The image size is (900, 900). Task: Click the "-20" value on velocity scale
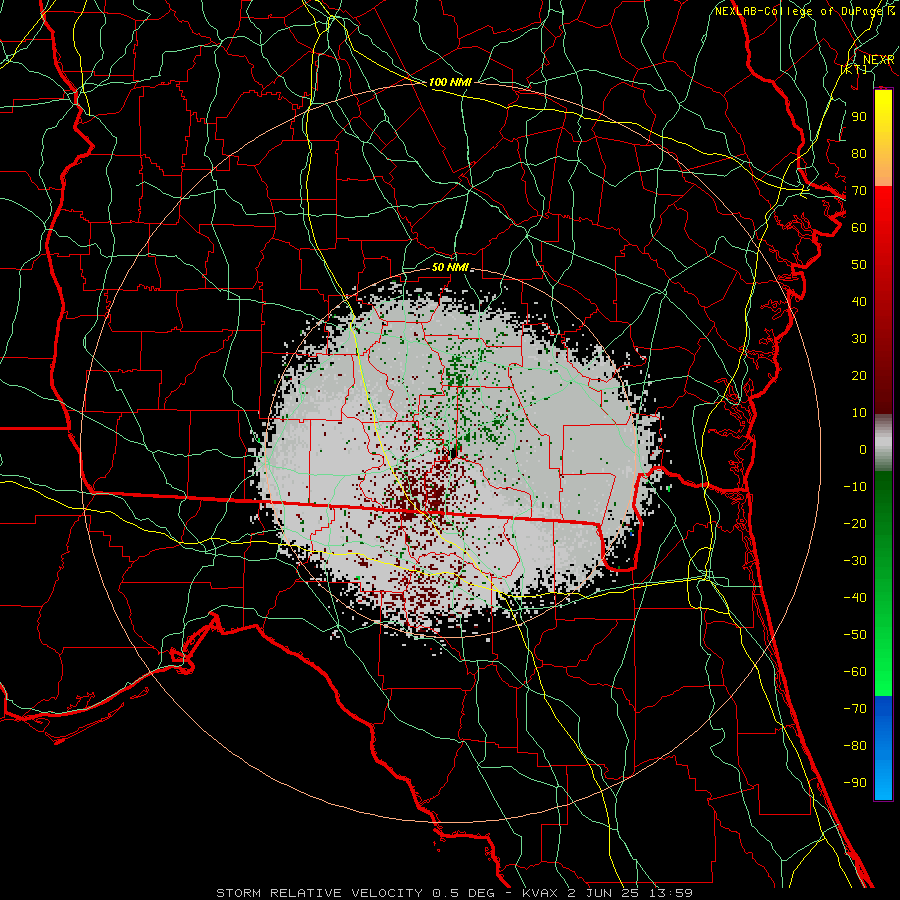(855, 523)
